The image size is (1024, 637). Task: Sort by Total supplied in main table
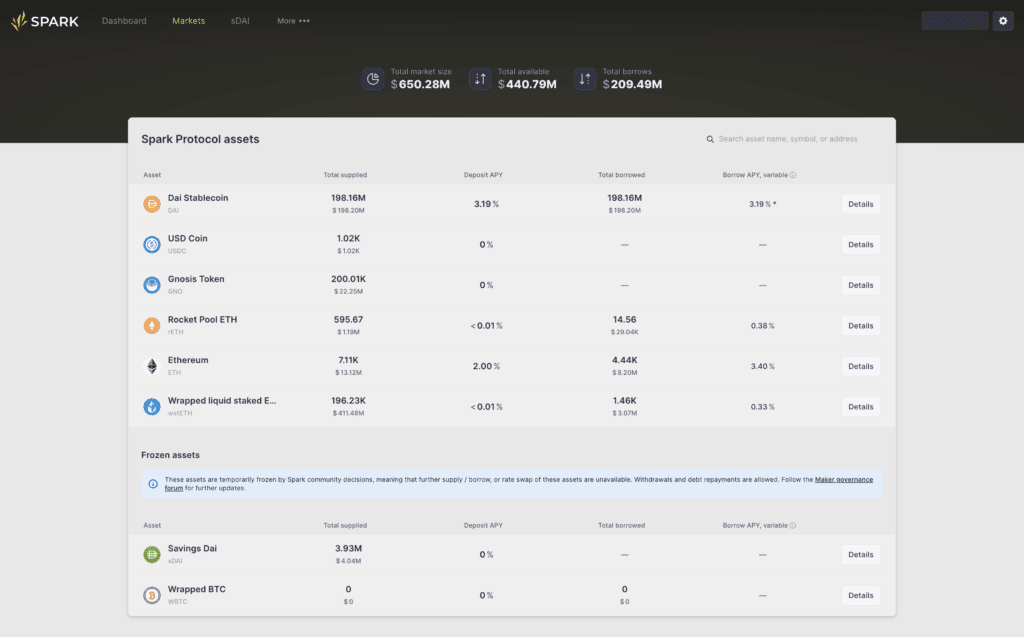click(x=345, y=175)
